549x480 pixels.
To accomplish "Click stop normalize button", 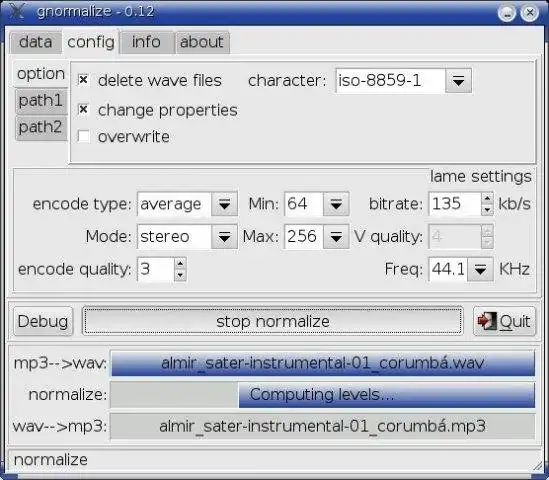I will [x=273, y=321].
